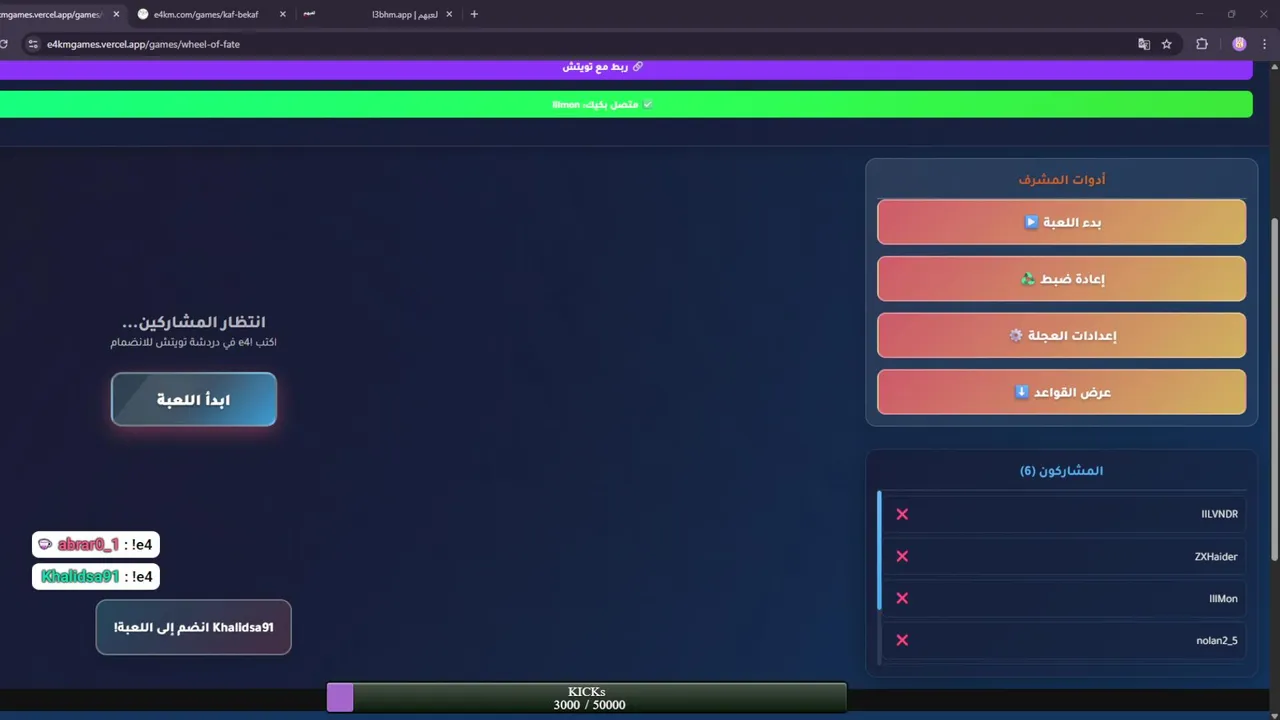
Task: Click the KICKs 3000 / 50000 progress bar
Action: click(587, 698)
